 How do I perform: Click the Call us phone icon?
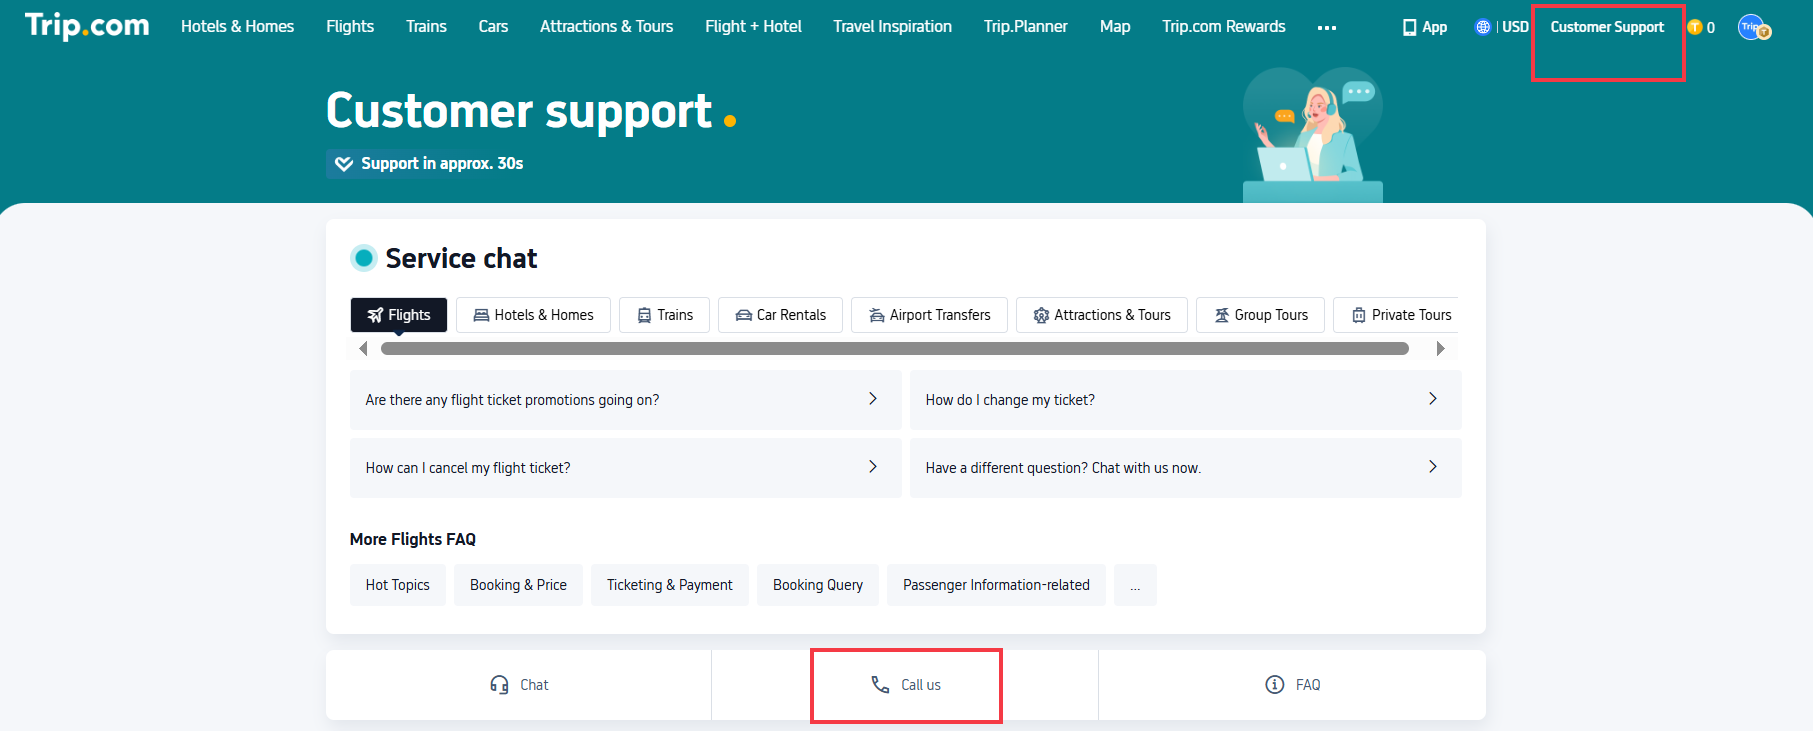click(x=878, y=685)
